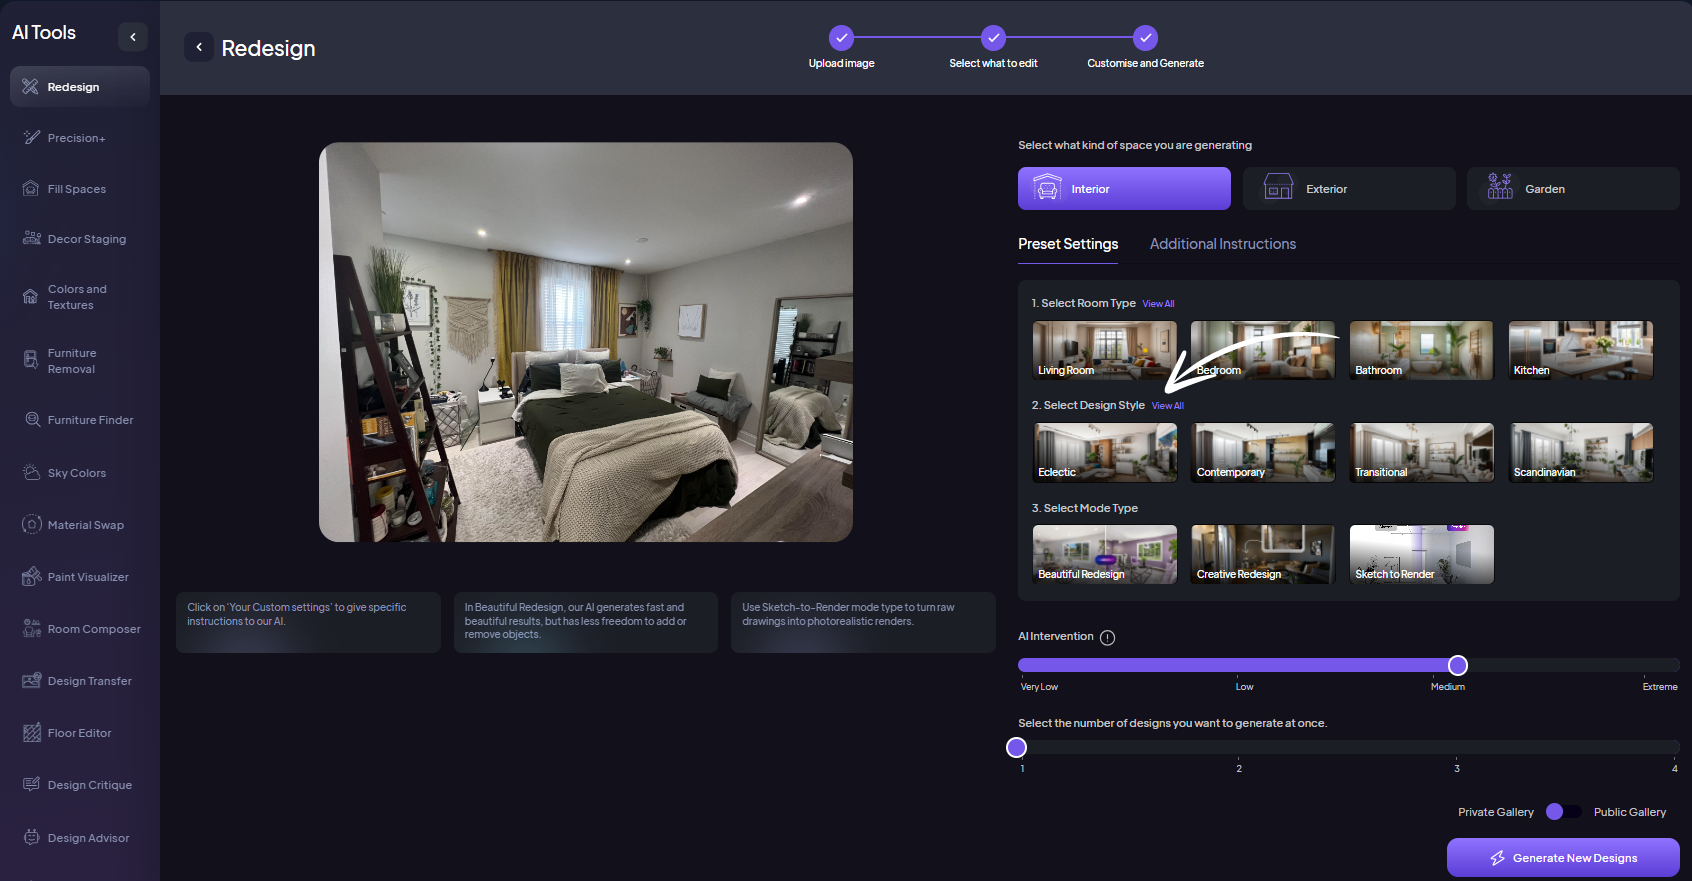Click the AI Intervention info icon
This screenshot has height=881, width=1692.
pos(1107,638)
